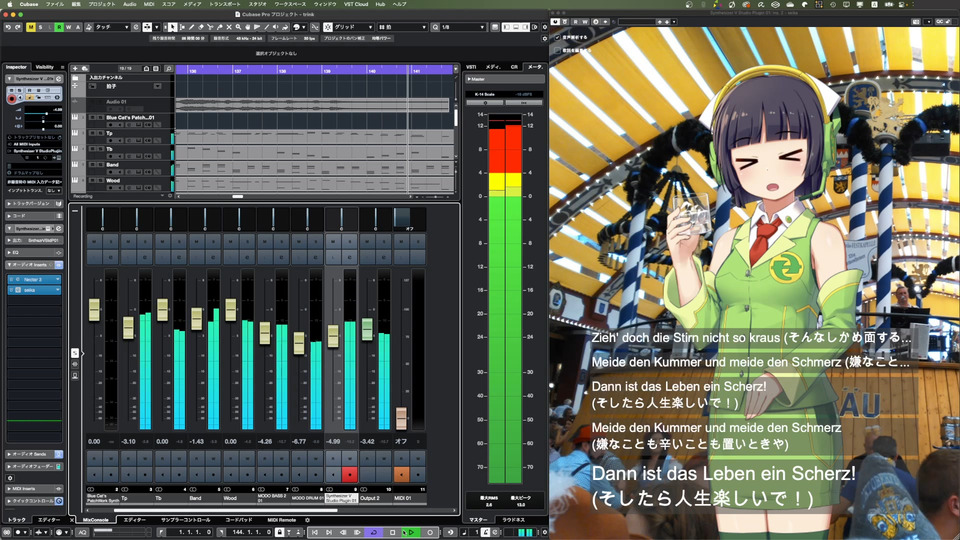Screen dimensions: 960x540
Task: Click the AQ auto-quantize button
Action: point(82,533)
